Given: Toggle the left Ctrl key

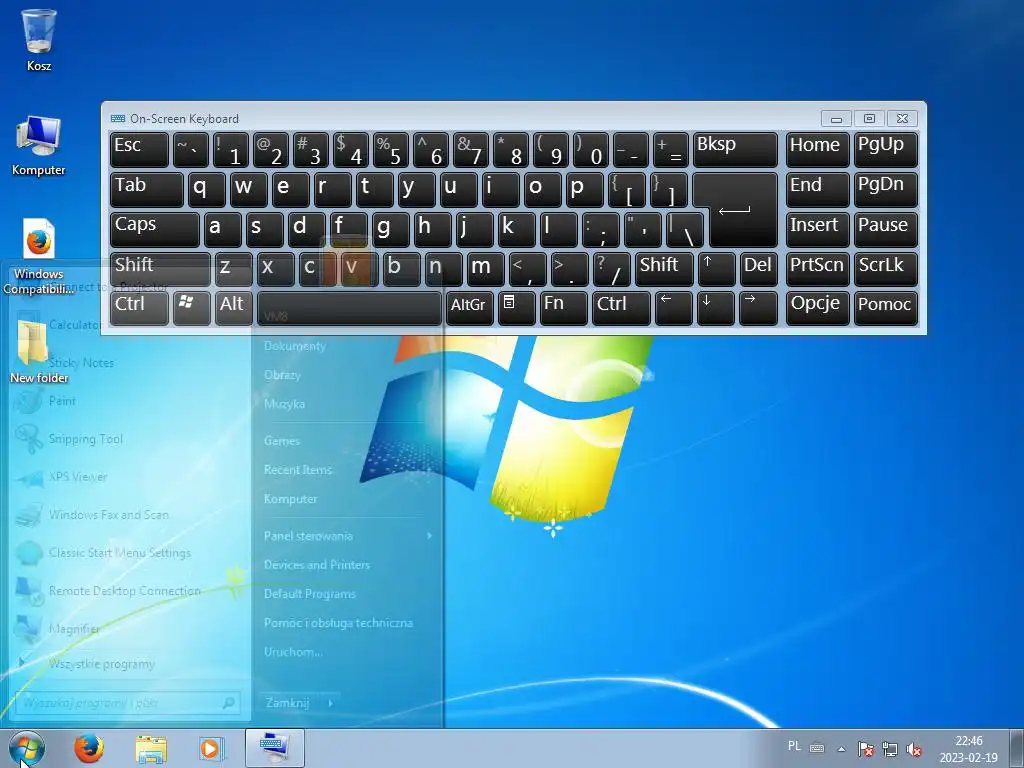Looking at the screenshot, I should coord(138,308).
